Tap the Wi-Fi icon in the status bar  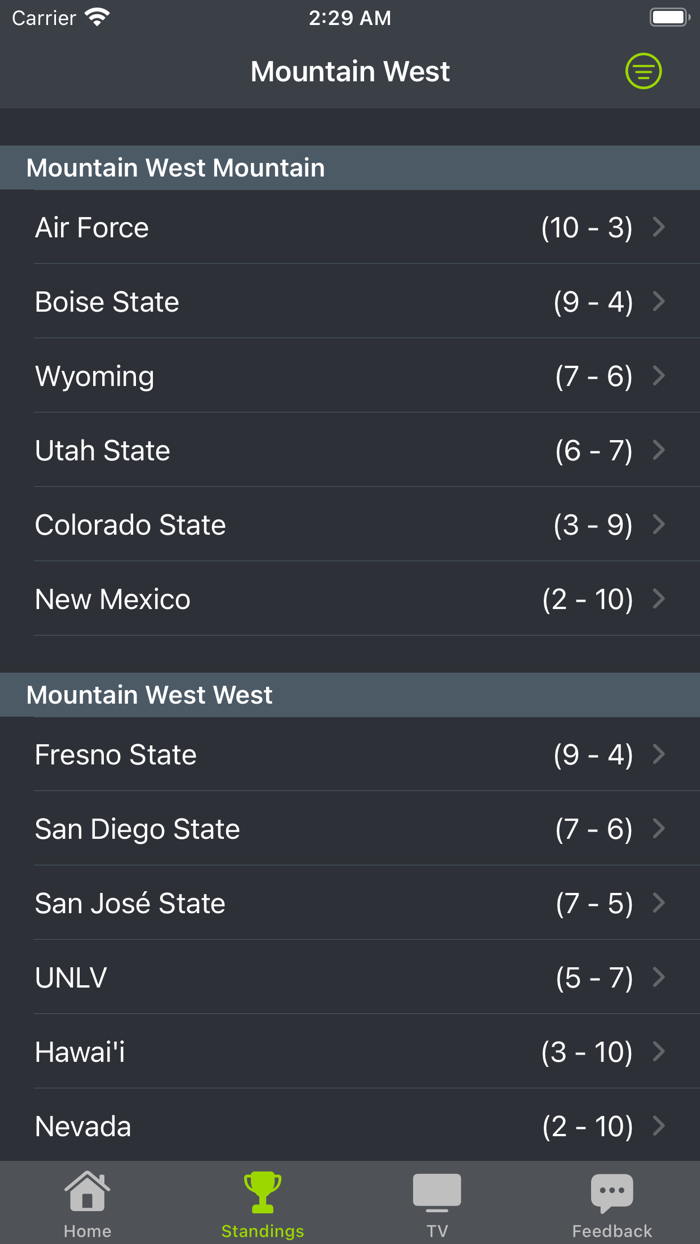coord(95,16)
